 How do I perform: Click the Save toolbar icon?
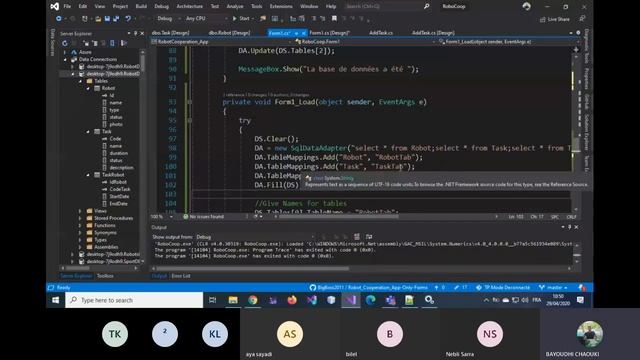107,18
